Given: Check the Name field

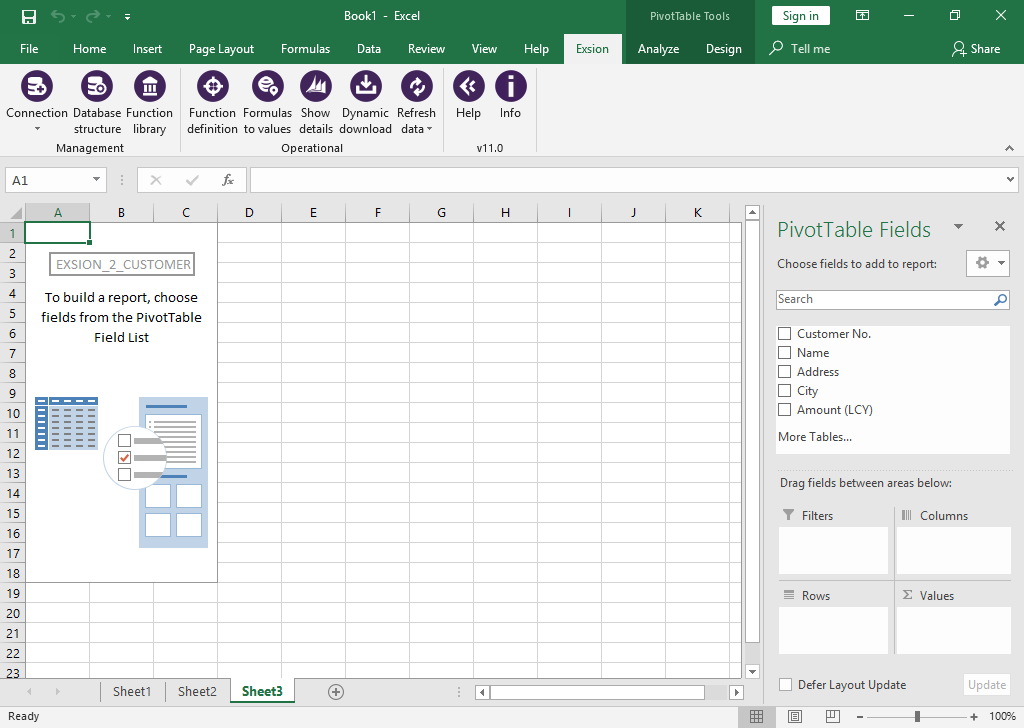Looking at the screenshot, I should (x=784, y=353).
